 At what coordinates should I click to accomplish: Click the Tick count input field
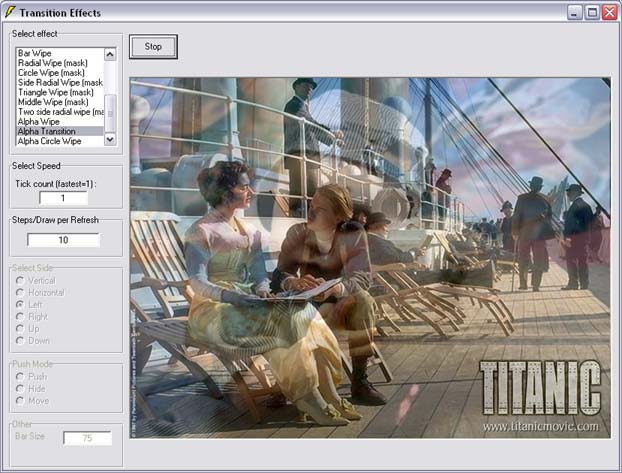click(63, 197)
